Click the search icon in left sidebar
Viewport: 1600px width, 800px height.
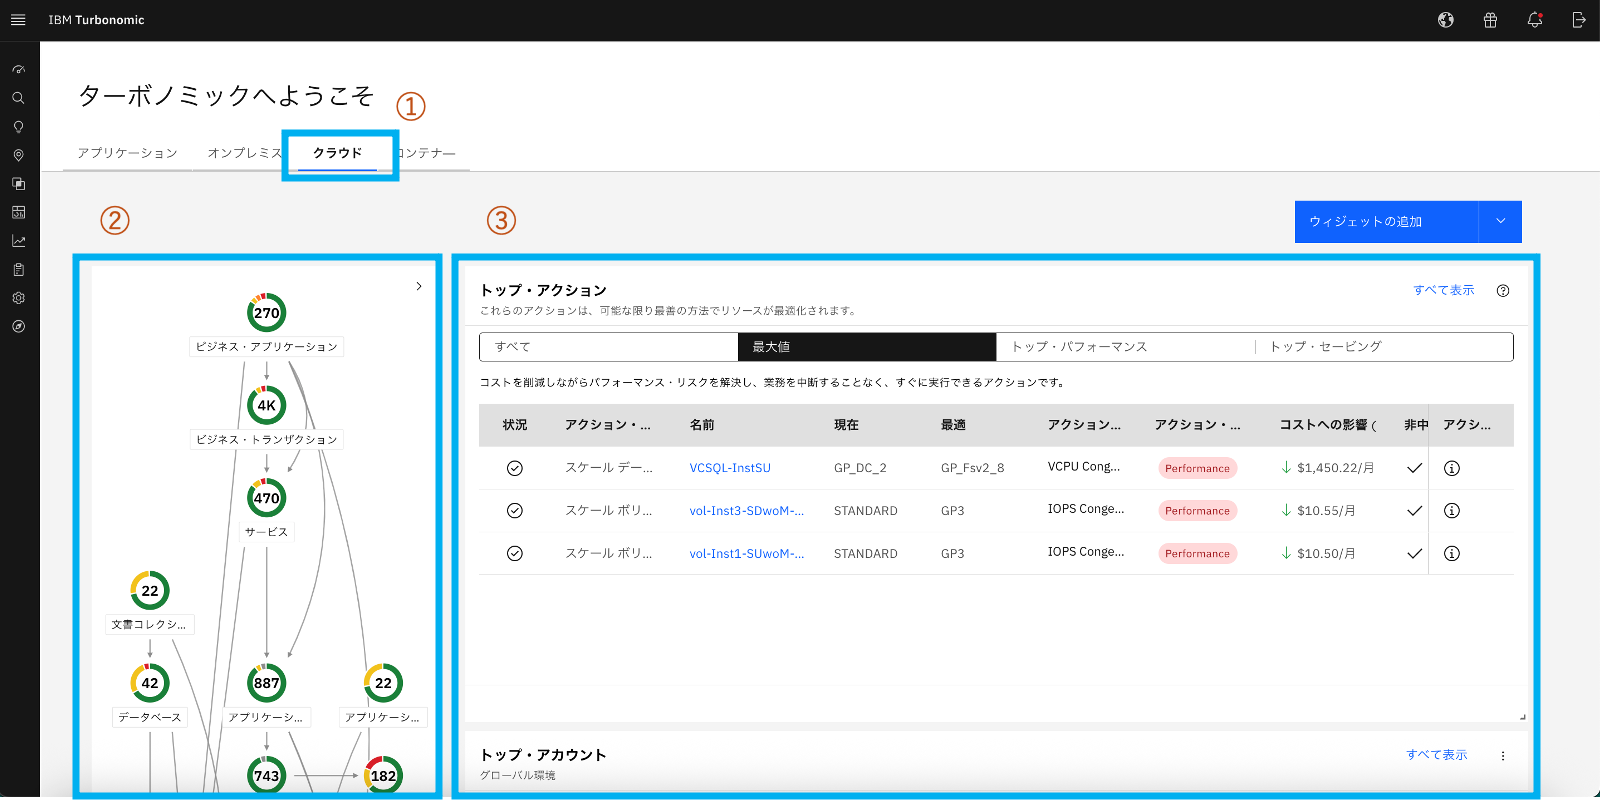click(18, 98)
